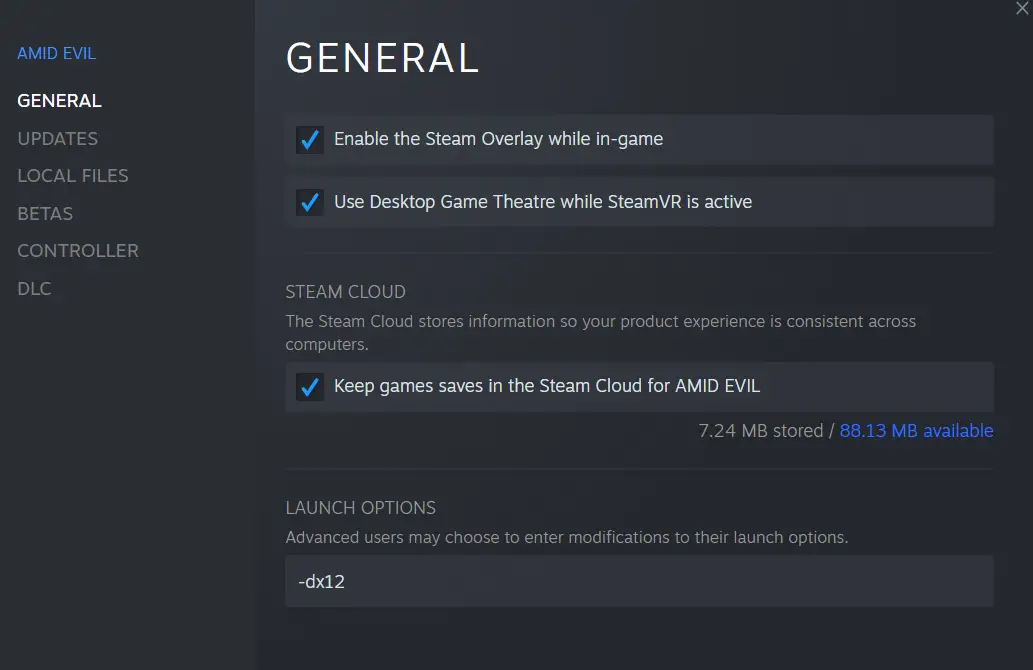This screenshot has height=670, width=1033.
Task: Open the CONTROLLER settings tab
Action: pyautogui.click(x=78, y=251)
